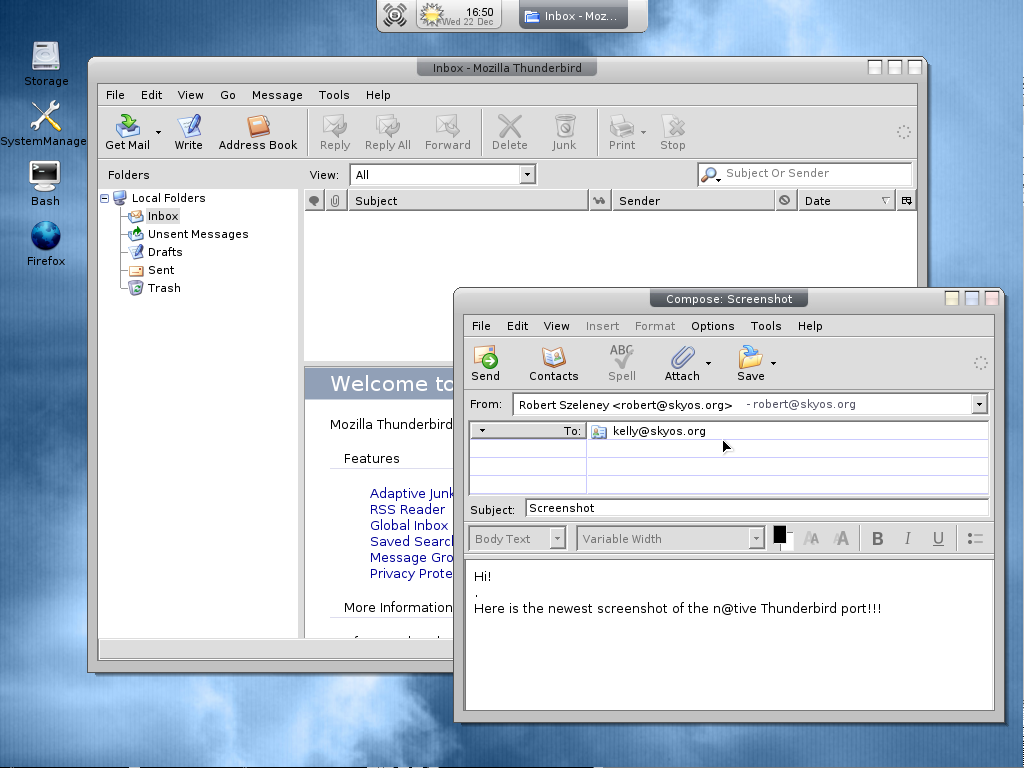Open Tools menu in main window

[334, 95]
